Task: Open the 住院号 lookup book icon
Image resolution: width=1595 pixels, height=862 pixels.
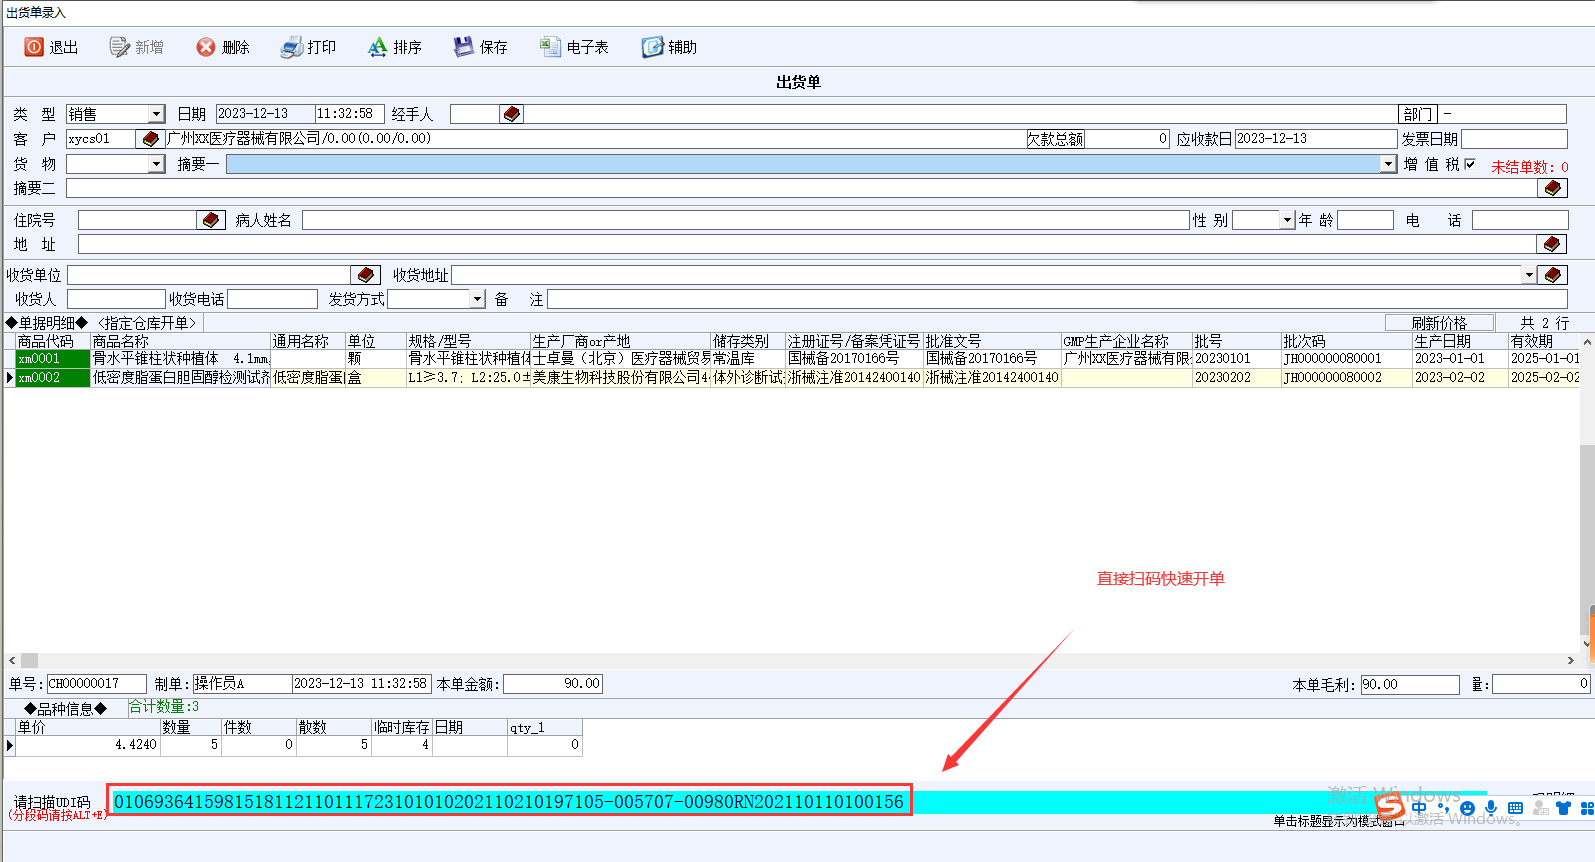Action: pyautogui.click(x=211, y=220)
